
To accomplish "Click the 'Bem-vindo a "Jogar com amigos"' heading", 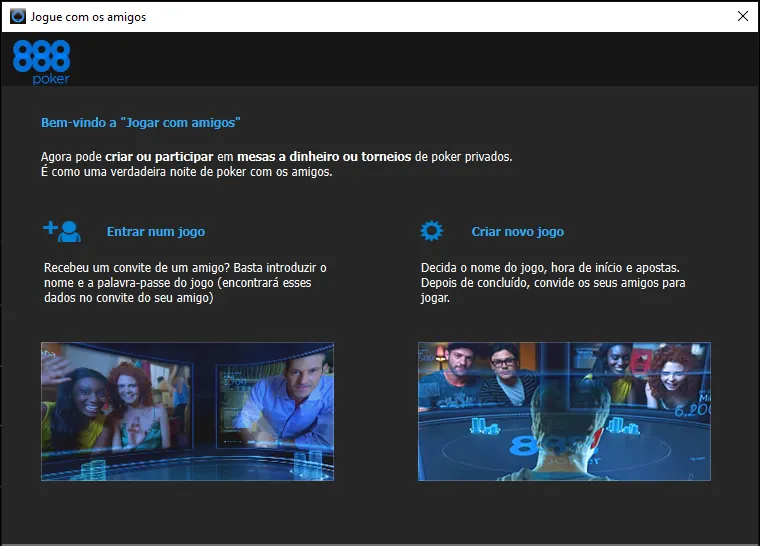I will (x=141, y=123).
